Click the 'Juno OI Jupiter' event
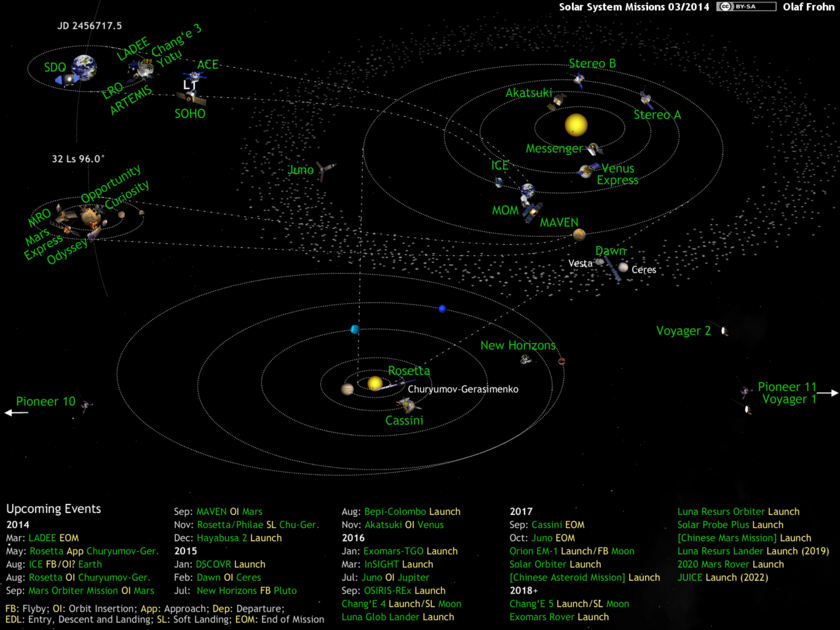 coord(395,578)
